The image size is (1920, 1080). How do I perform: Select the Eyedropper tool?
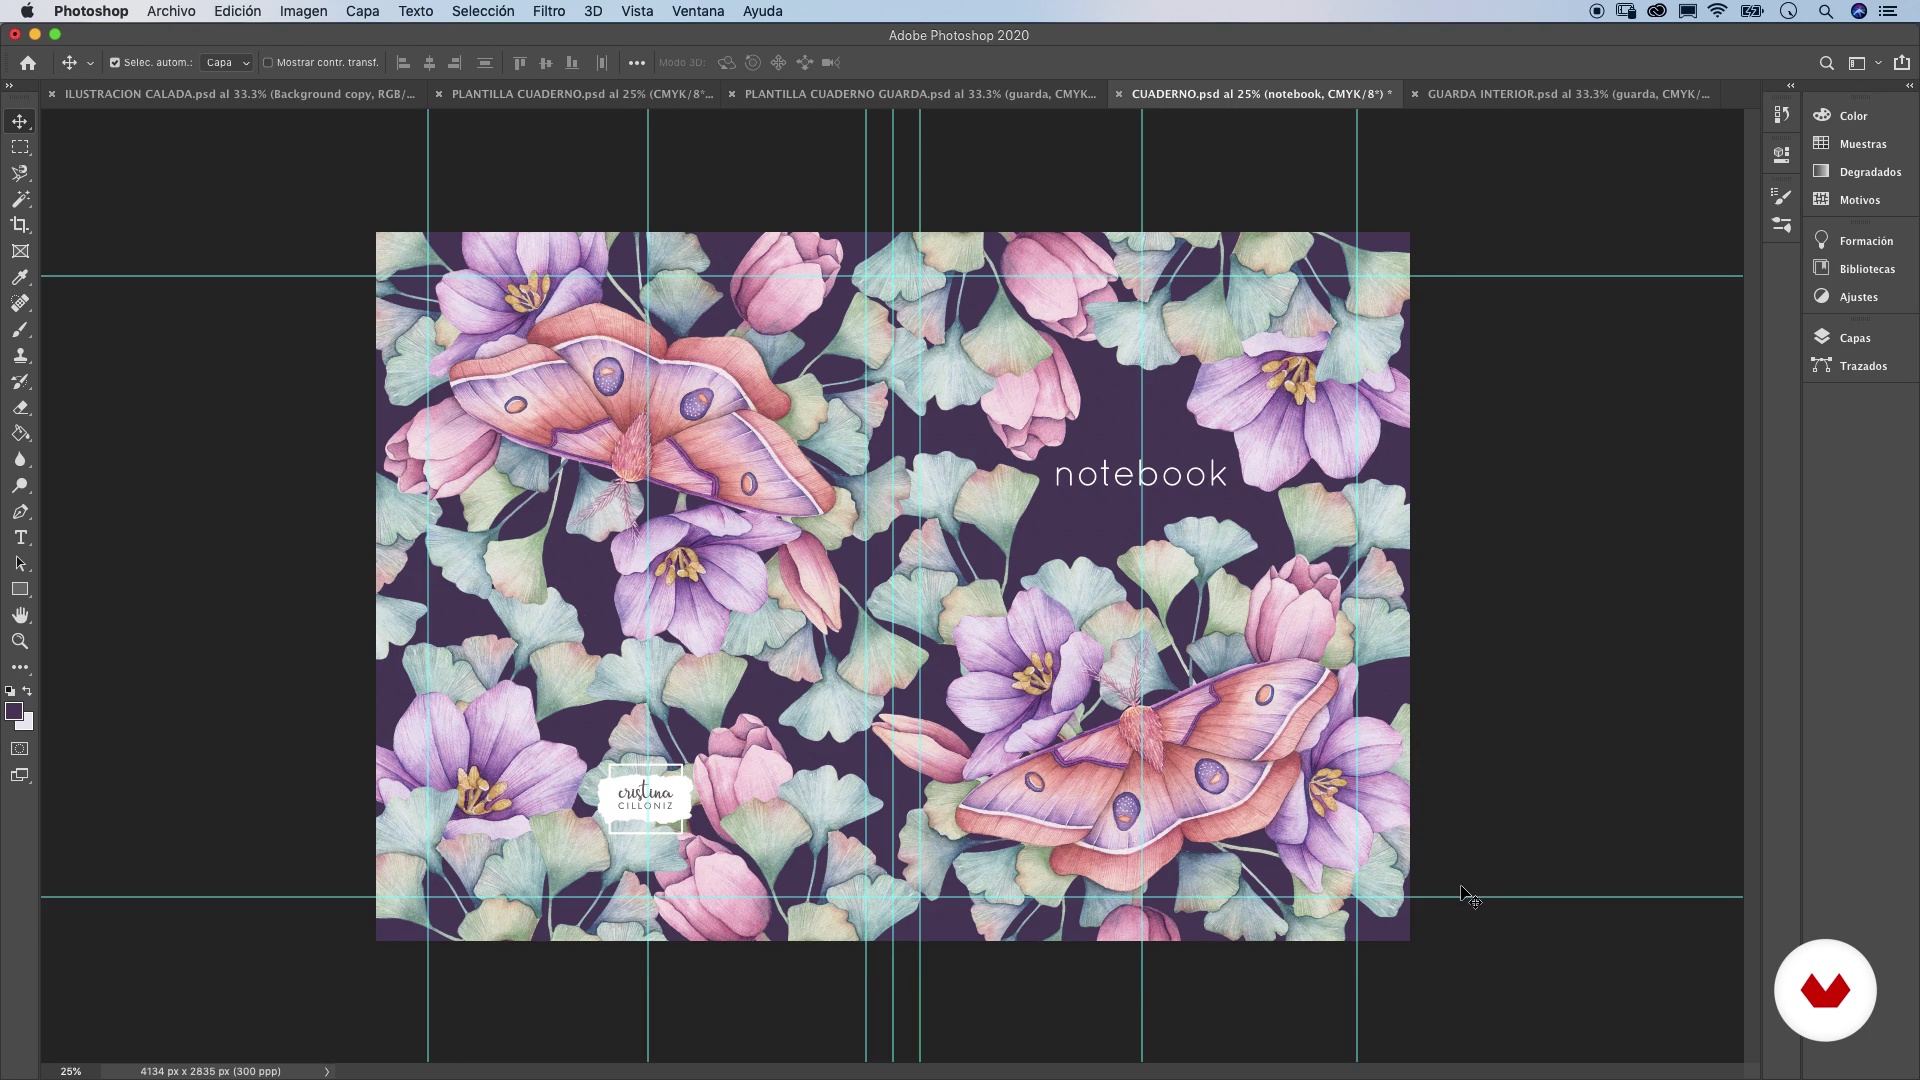pyautogui.click(x=20, y=277)
